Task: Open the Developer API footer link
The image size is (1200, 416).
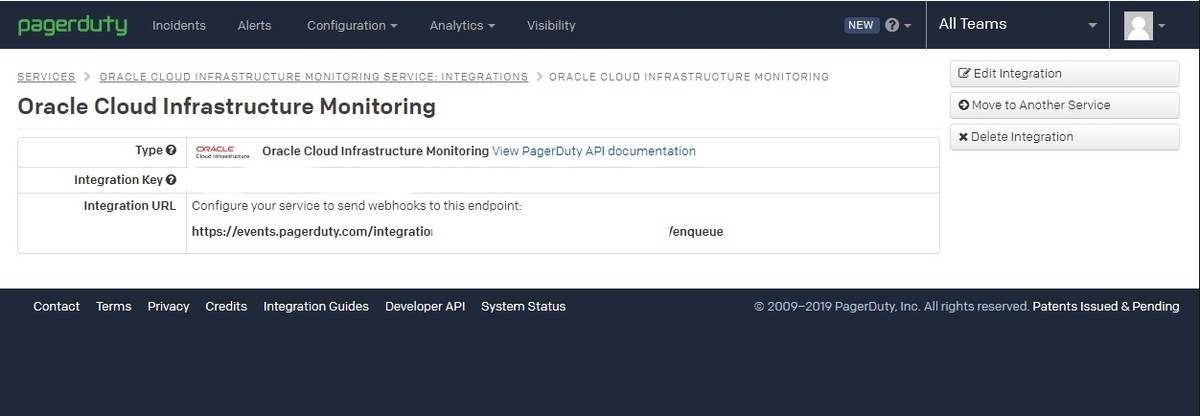Action: pyautogui.click(x=425, y=306)
